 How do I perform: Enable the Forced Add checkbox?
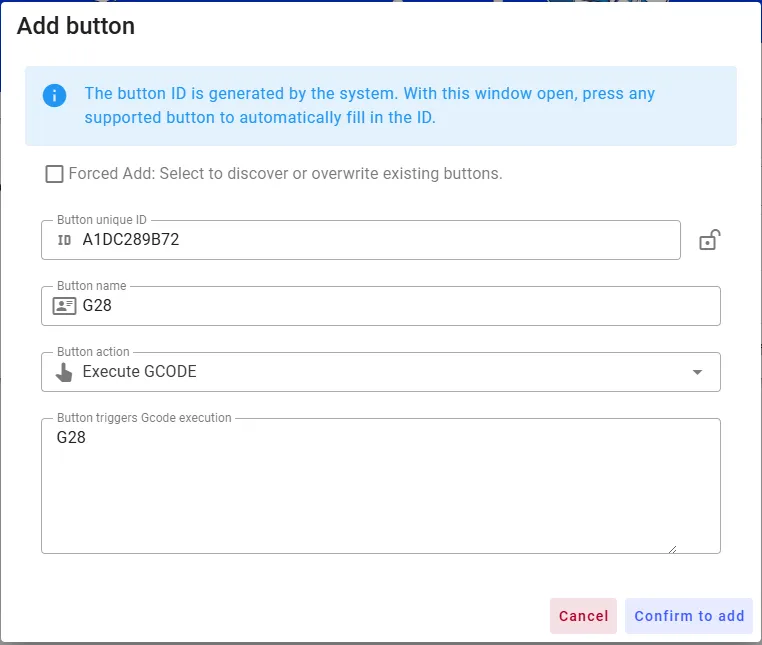(54, 174)
